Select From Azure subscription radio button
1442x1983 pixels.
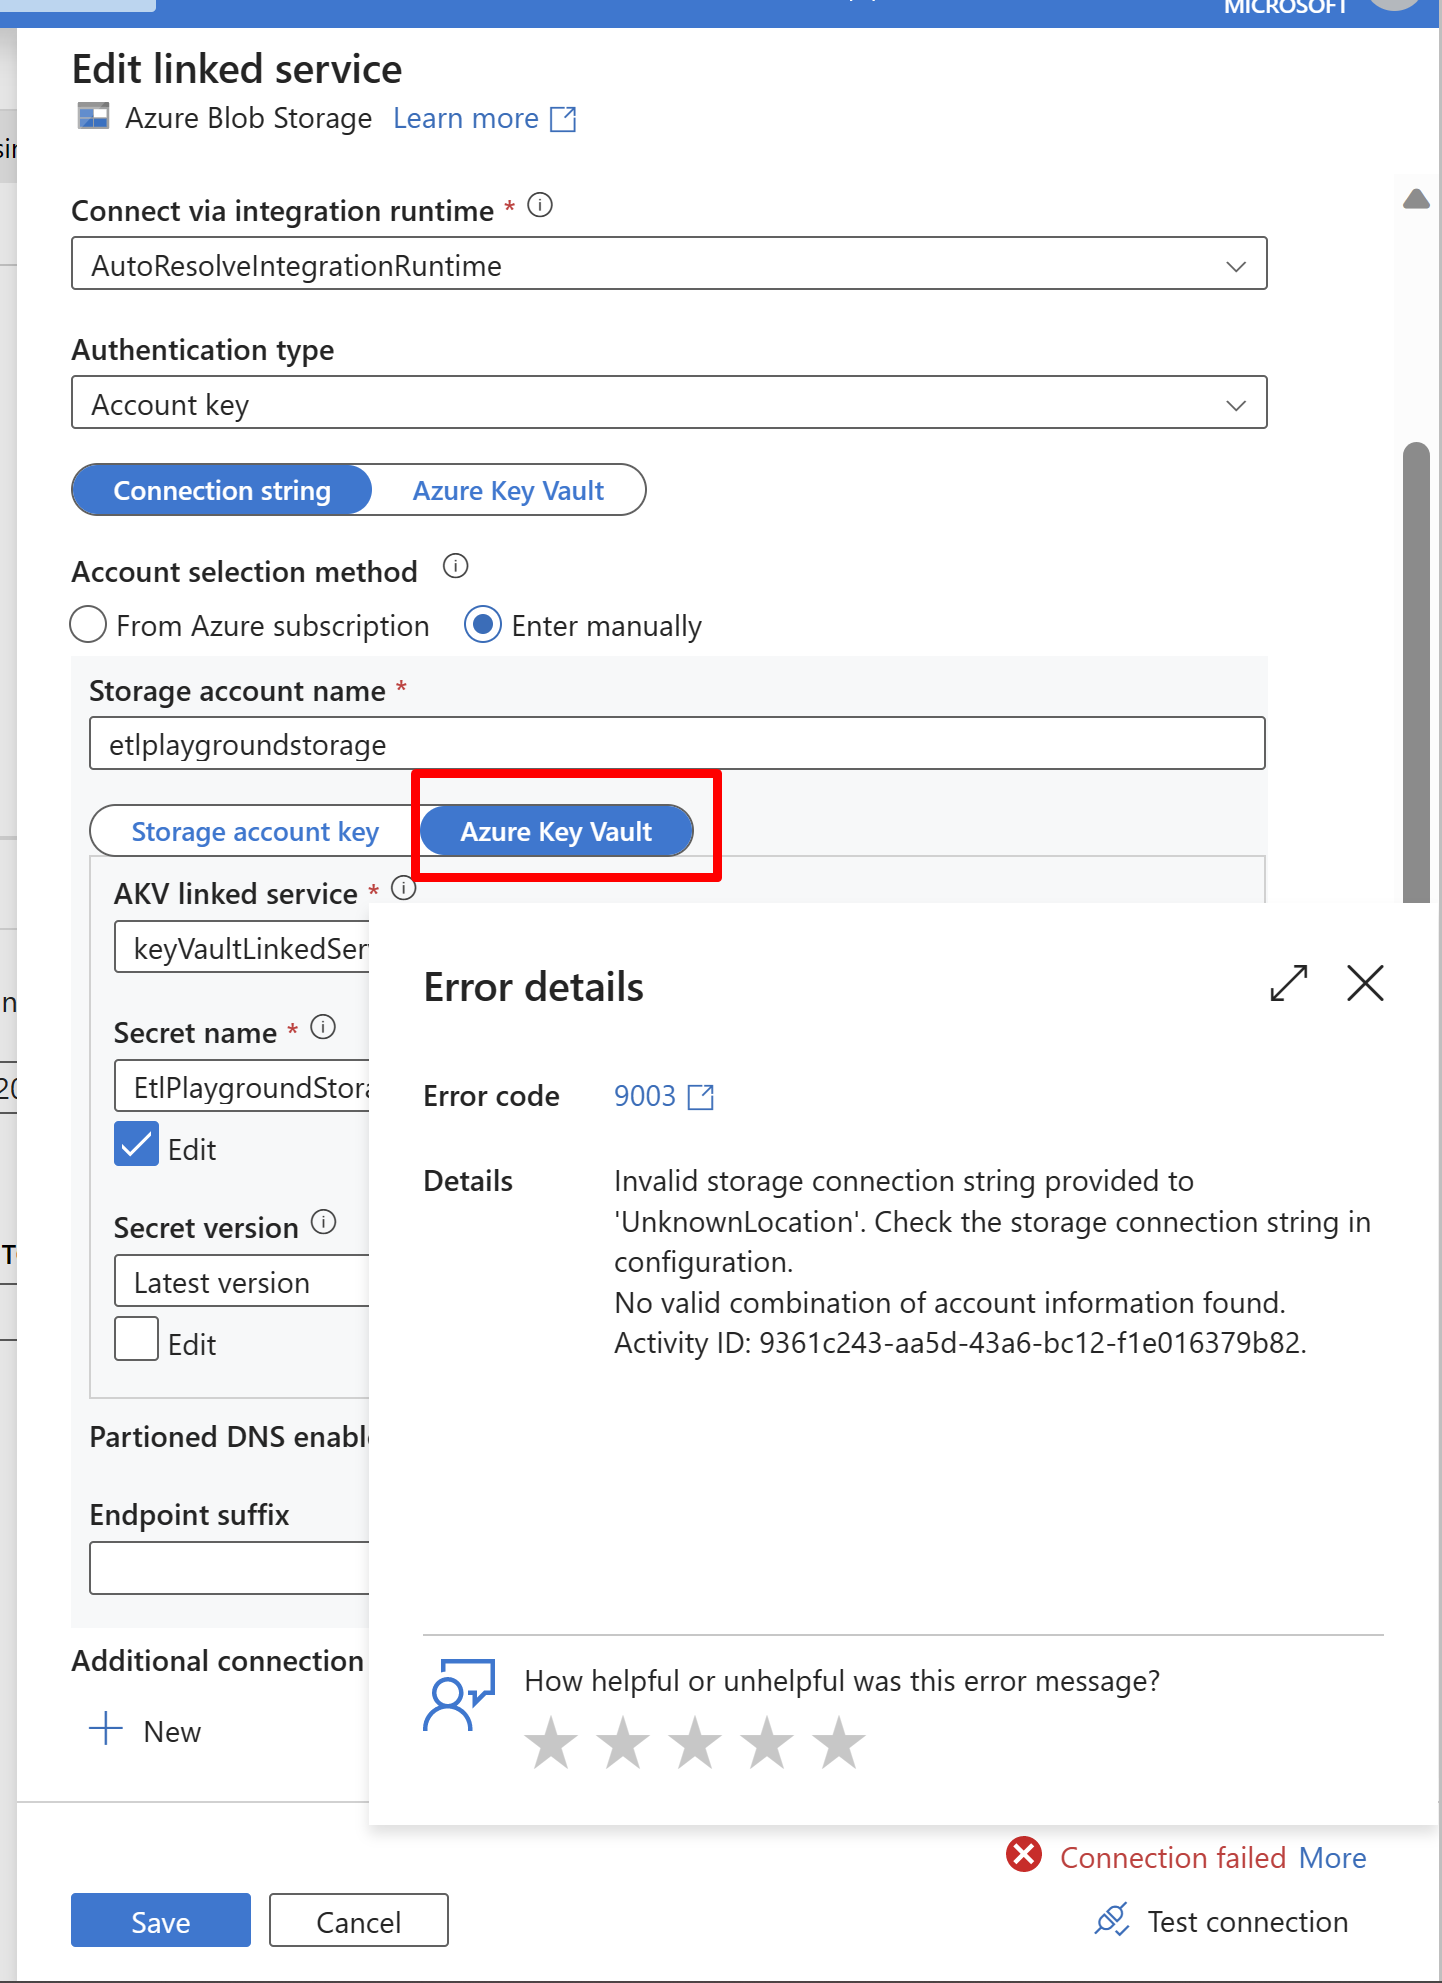[x=88, y=624]
